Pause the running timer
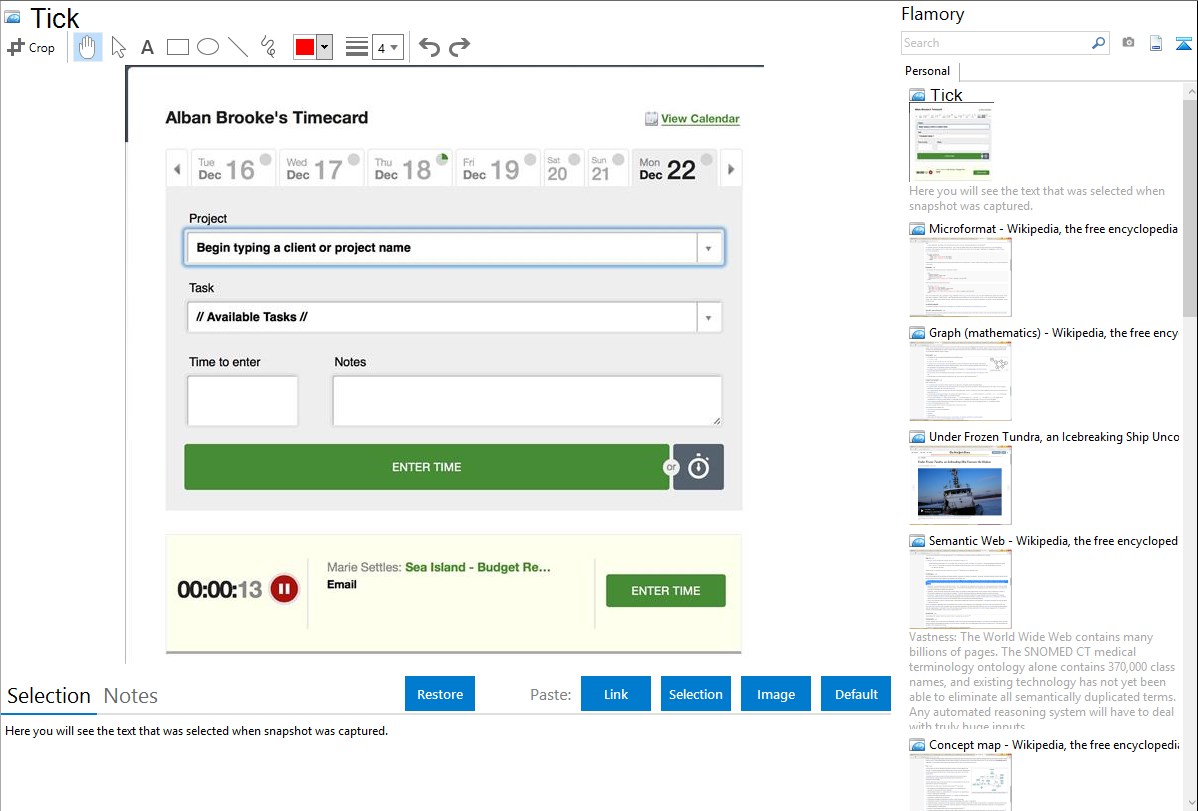 [x=284, y=589]
